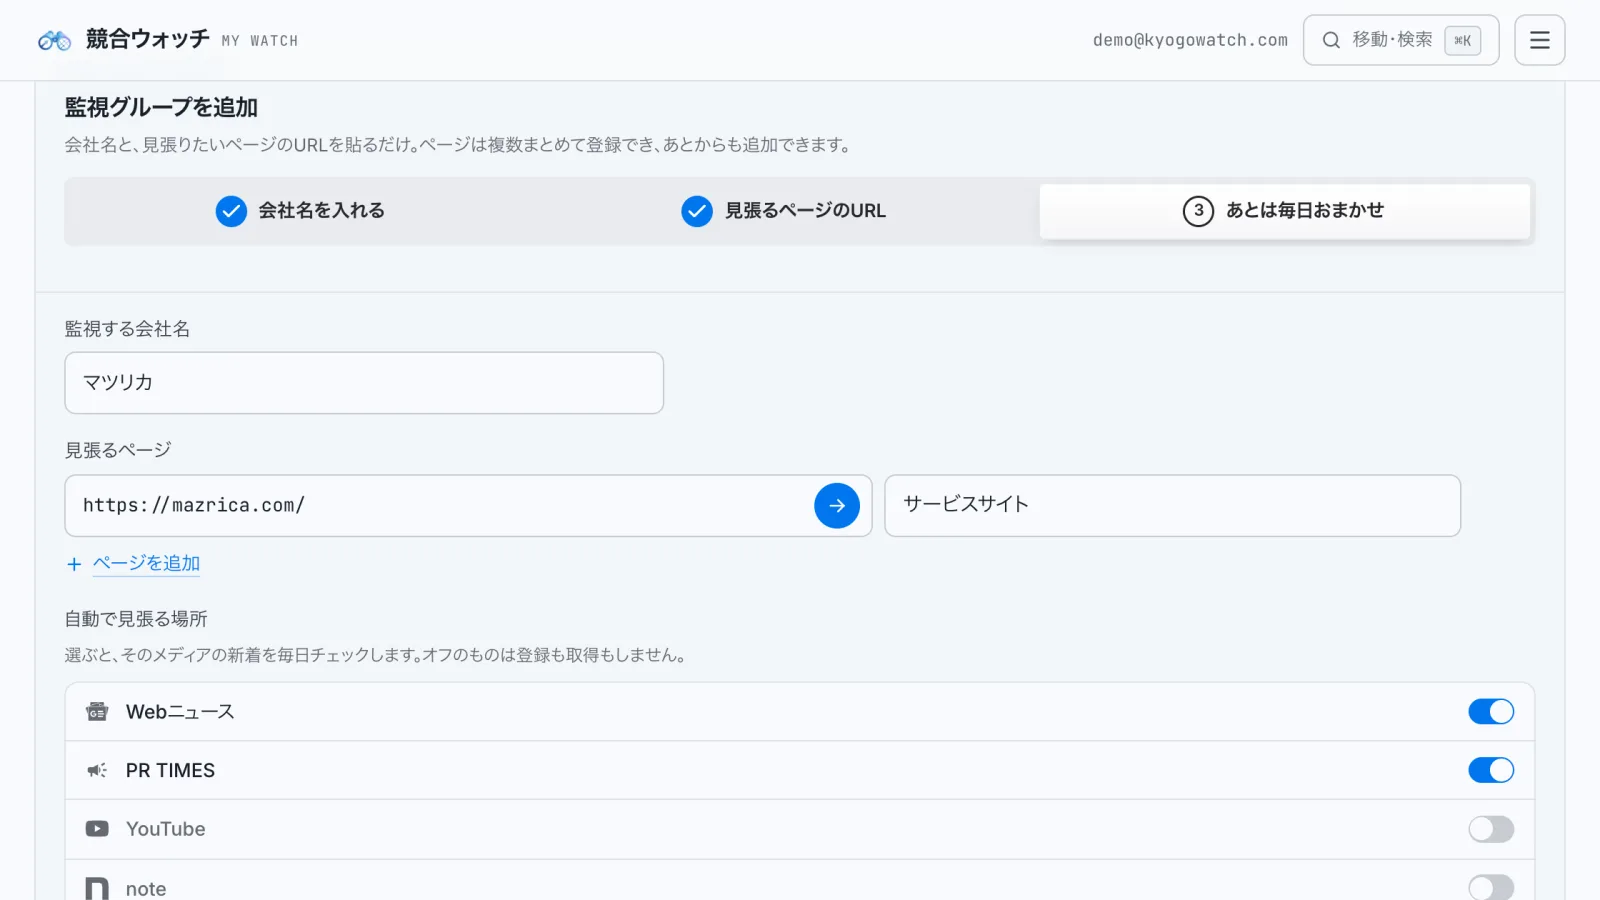
Task: Enable the YouTube toggle
Action: [1491, 829]
